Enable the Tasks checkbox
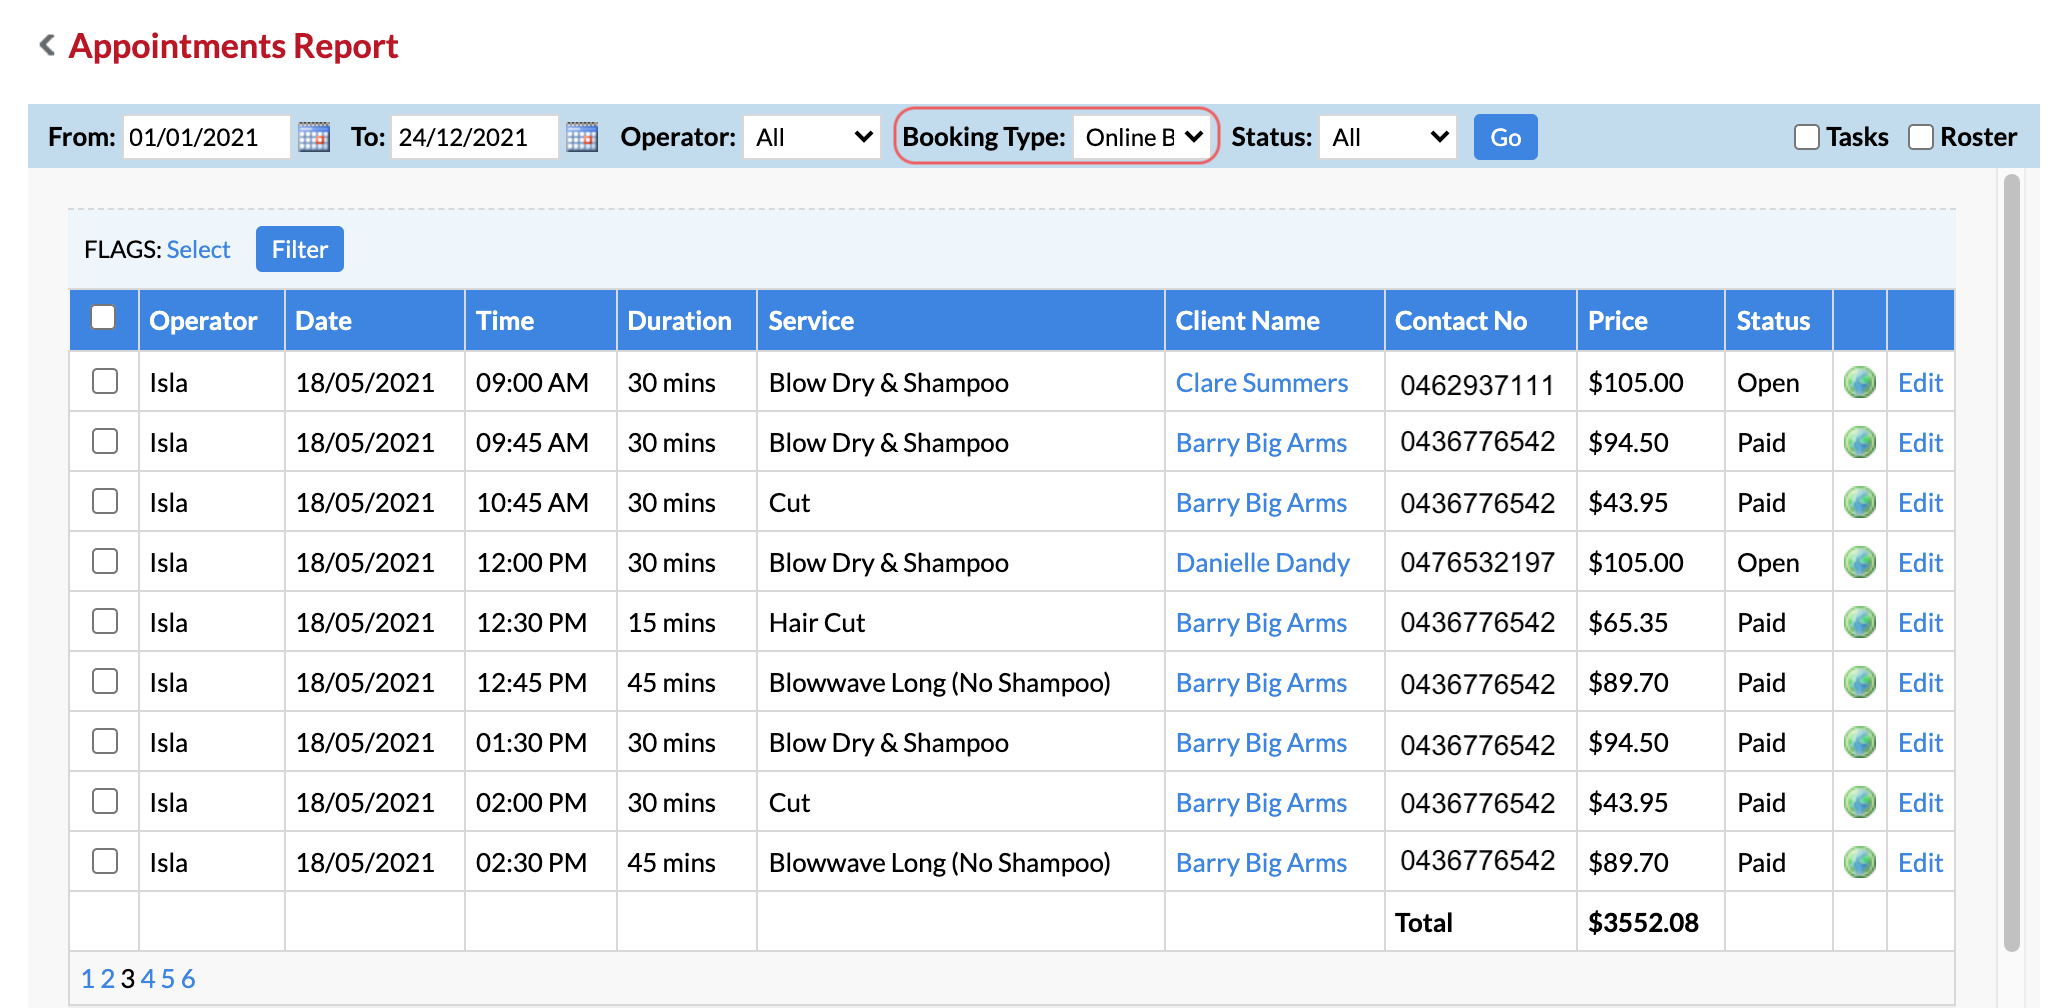 tap(1806, 137)
